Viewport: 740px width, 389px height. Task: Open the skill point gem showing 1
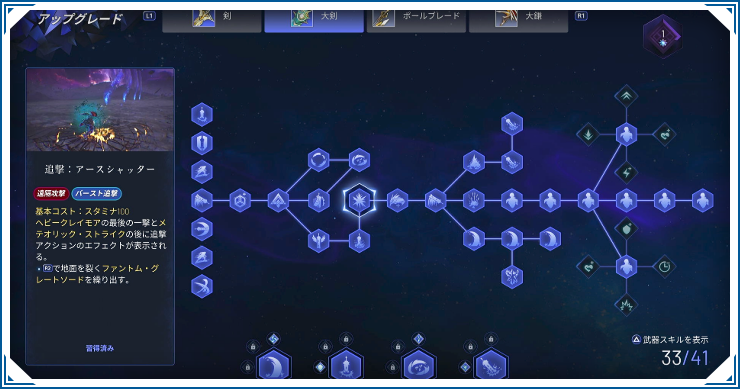663,36
